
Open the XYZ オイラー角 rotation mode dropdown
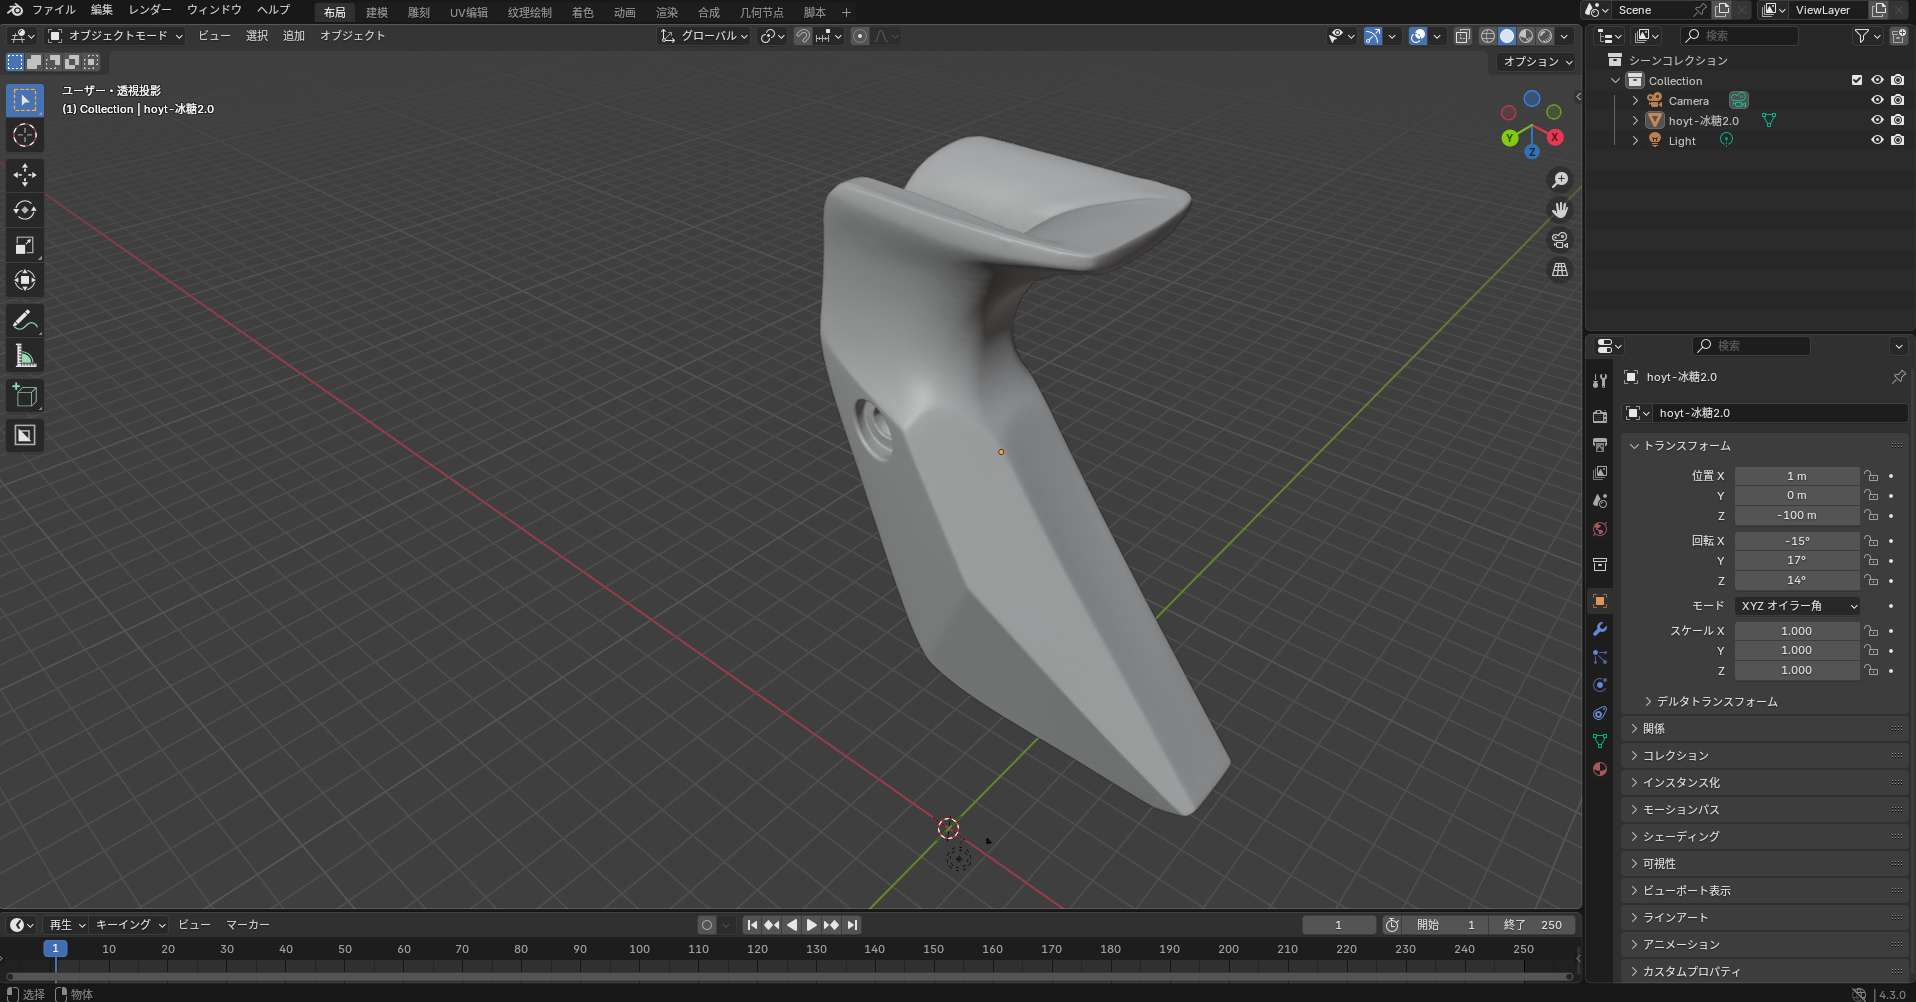click(1798, 605)
